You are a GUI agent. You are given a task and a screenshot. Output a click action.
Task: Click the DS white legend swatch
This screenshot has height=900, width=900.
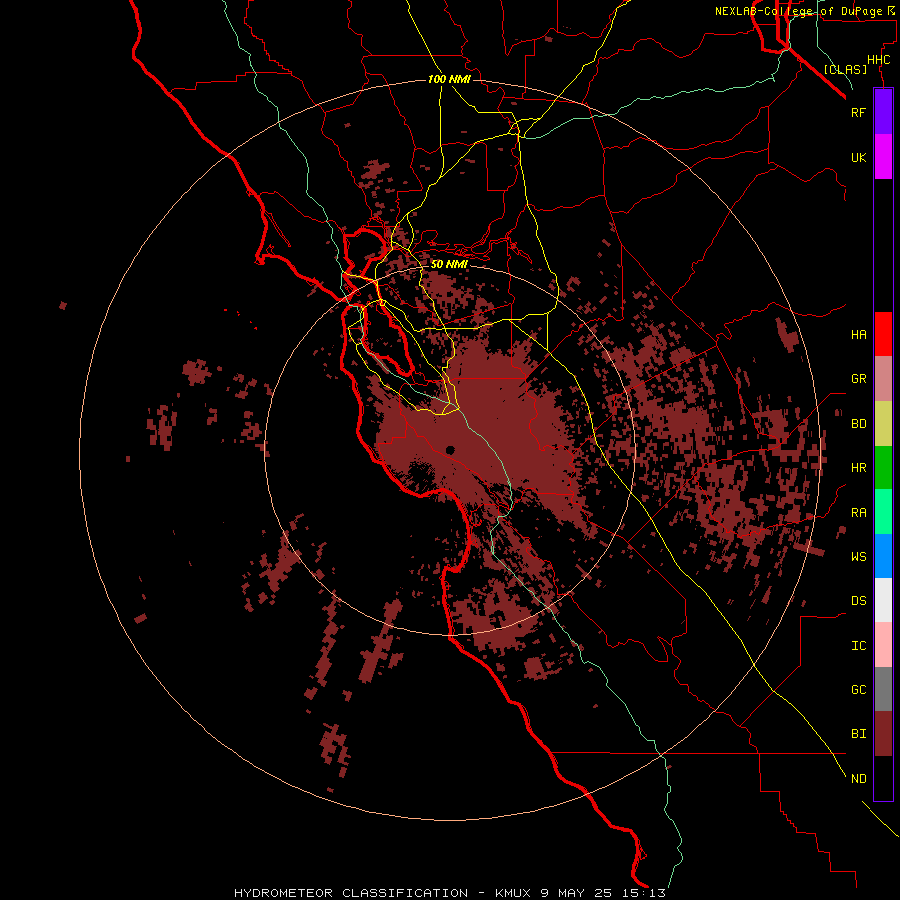[x=883, y=600]
